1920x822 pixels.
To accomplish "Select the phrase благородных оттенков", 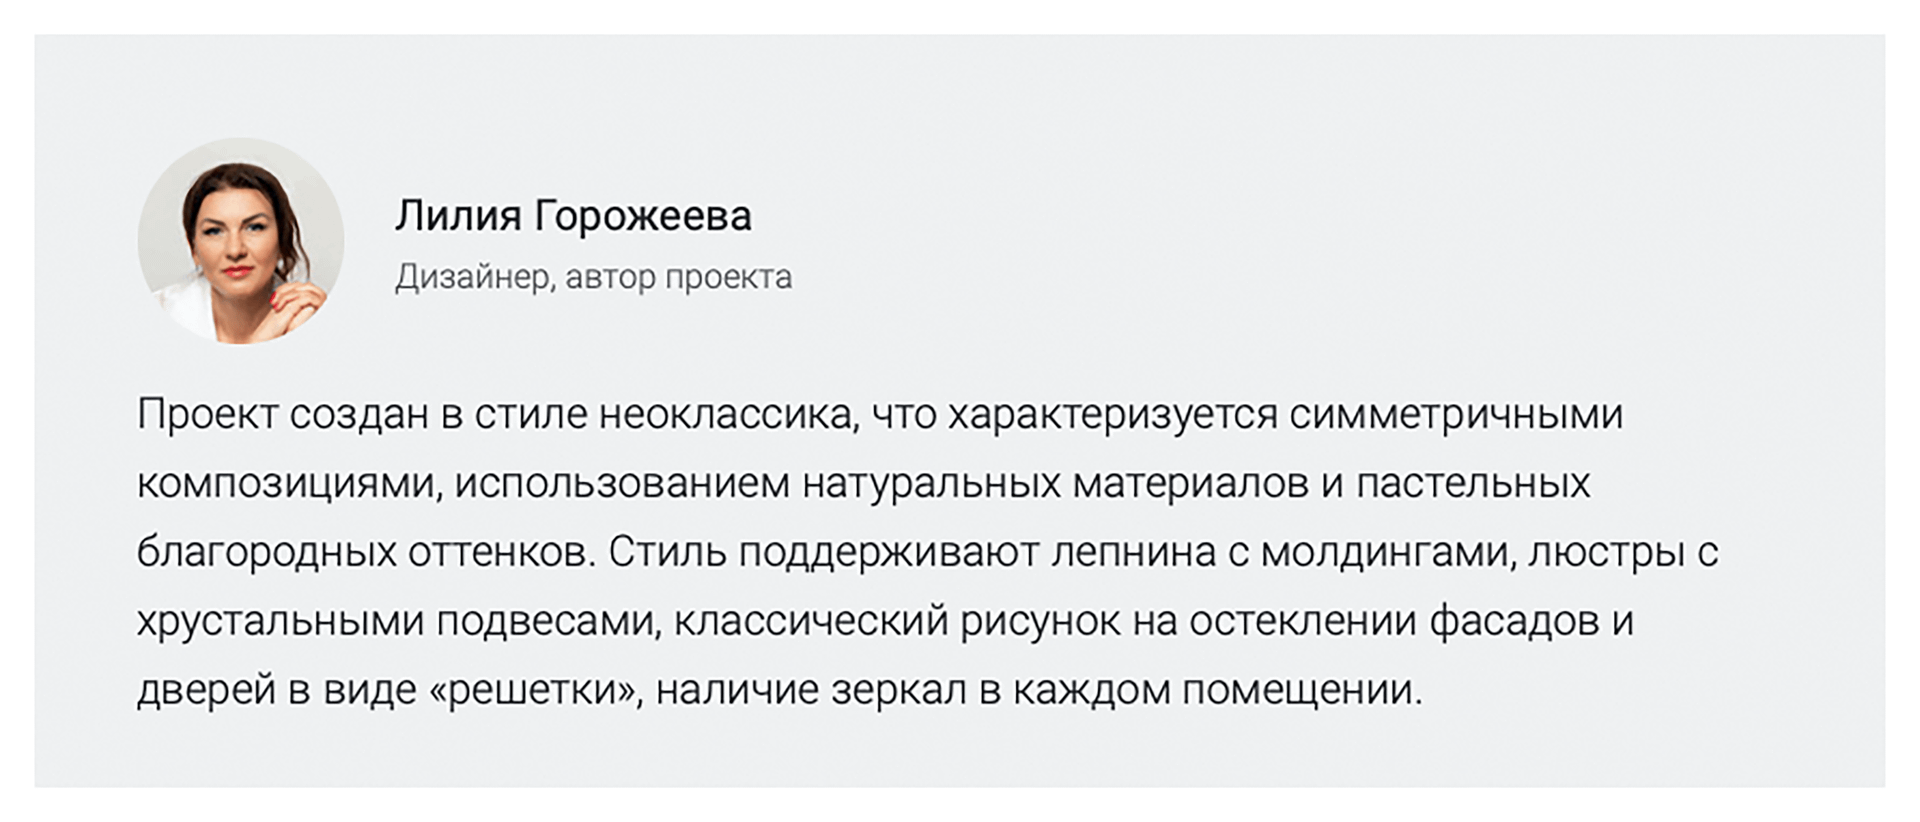I will point(367,553).
